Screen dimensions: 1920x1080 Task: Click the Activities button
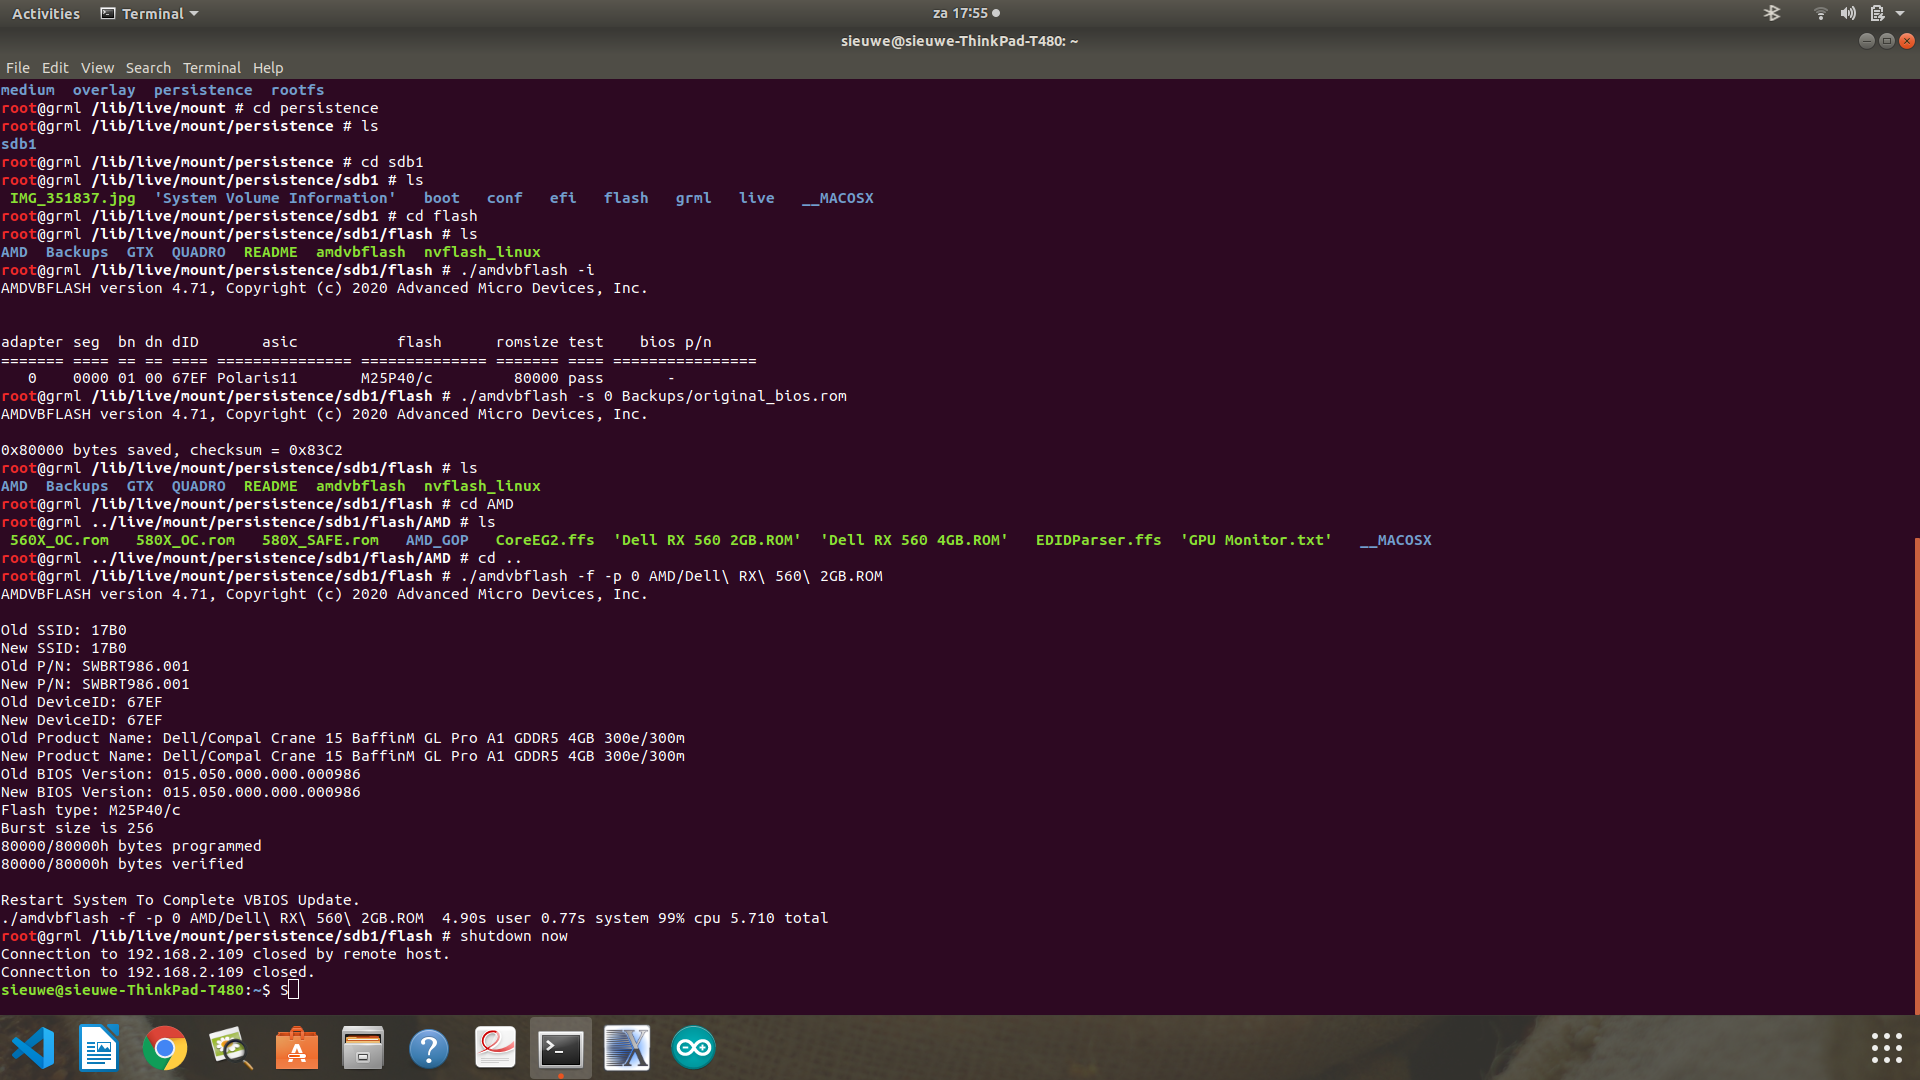point(46,13)
